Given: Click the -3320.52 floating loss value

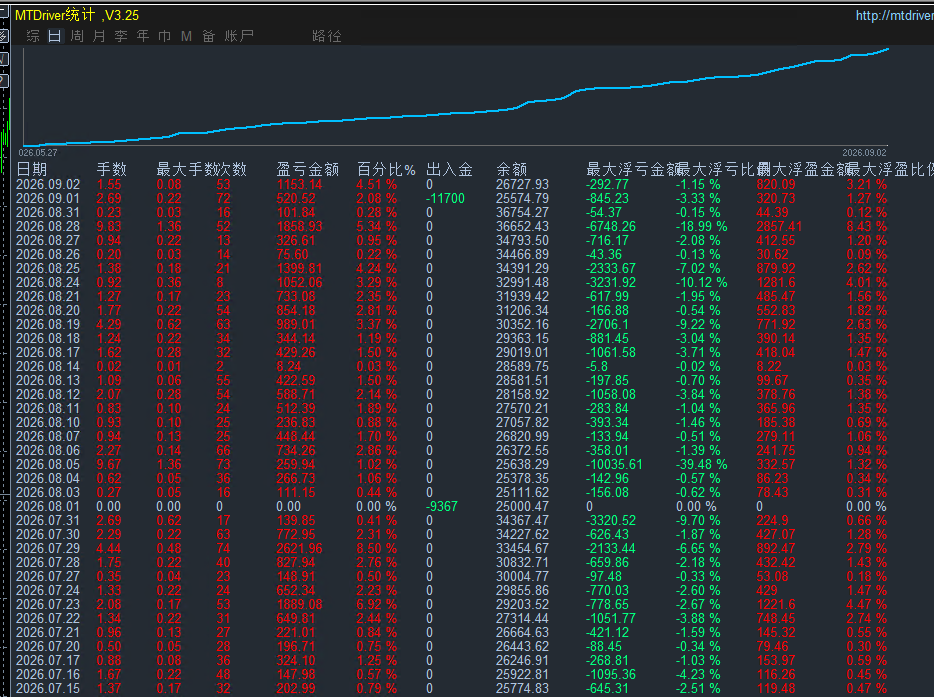Looking at the screenshot, I should tap(611, 521).
